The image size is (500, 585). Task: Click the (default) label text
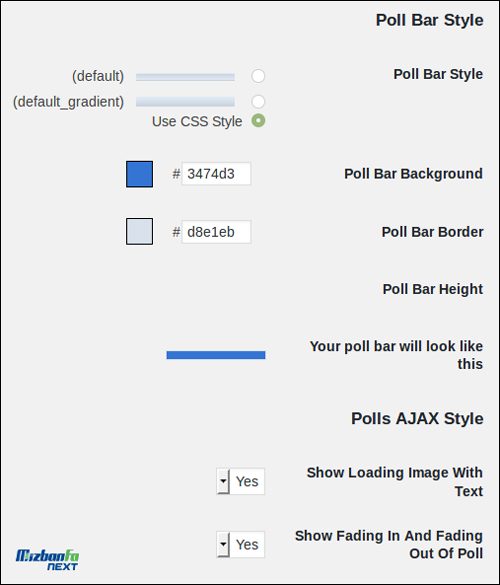[98, 76]
